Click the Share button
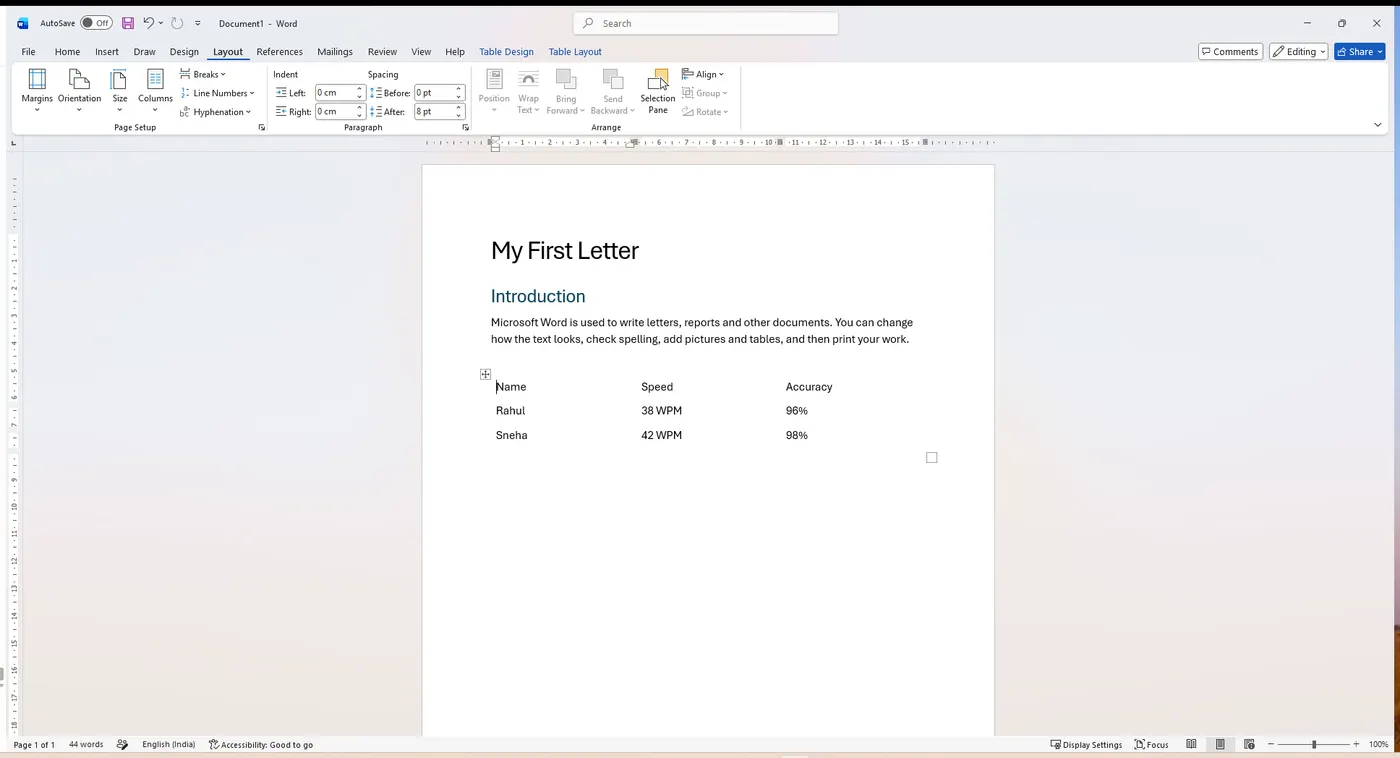Image resolution: width=1400 pixels, height=758 pixels. 1359,51
